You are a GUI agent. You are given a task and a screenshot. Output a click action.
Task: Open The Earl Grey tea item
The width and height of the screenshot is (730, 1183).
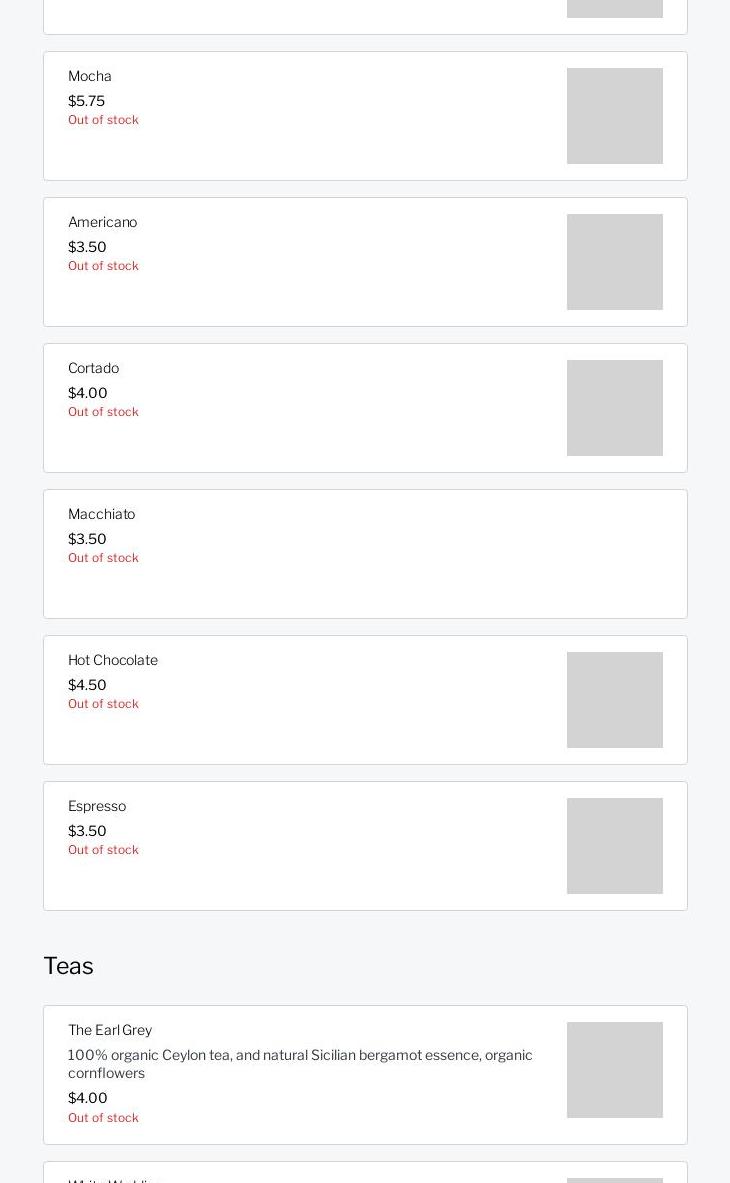click(110, 1030)
